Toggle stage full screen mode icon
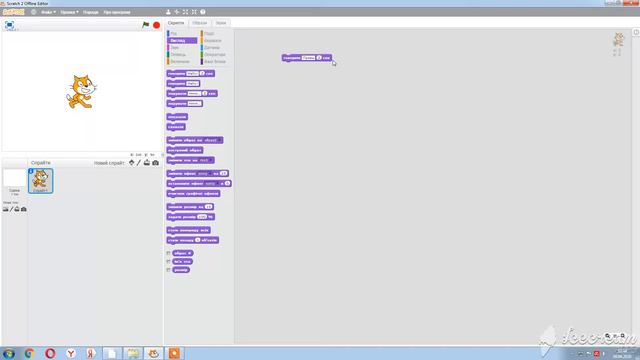 click(9, 25)
